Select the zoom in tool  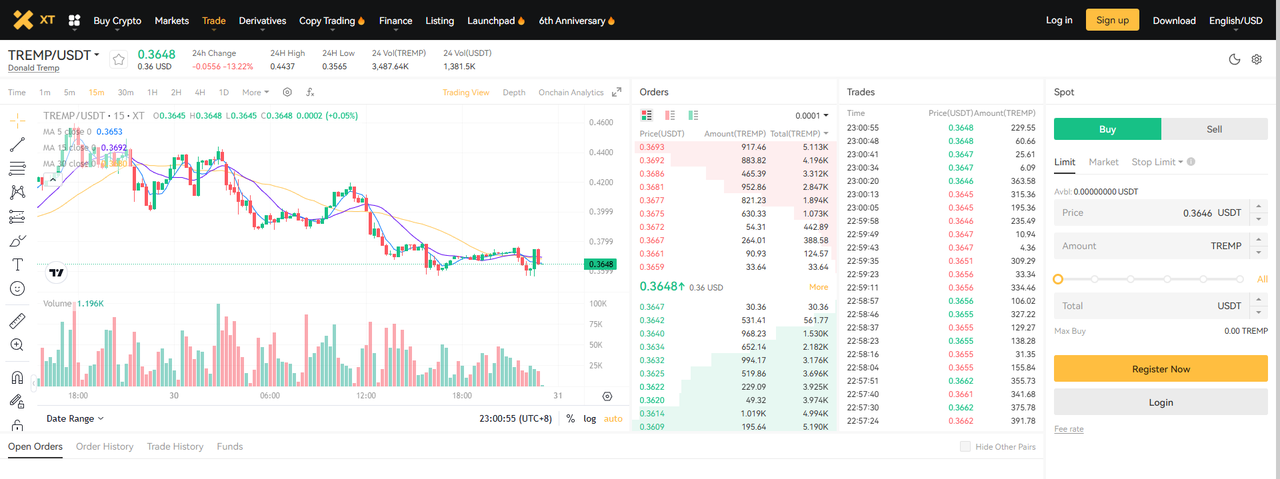(17, 345)
